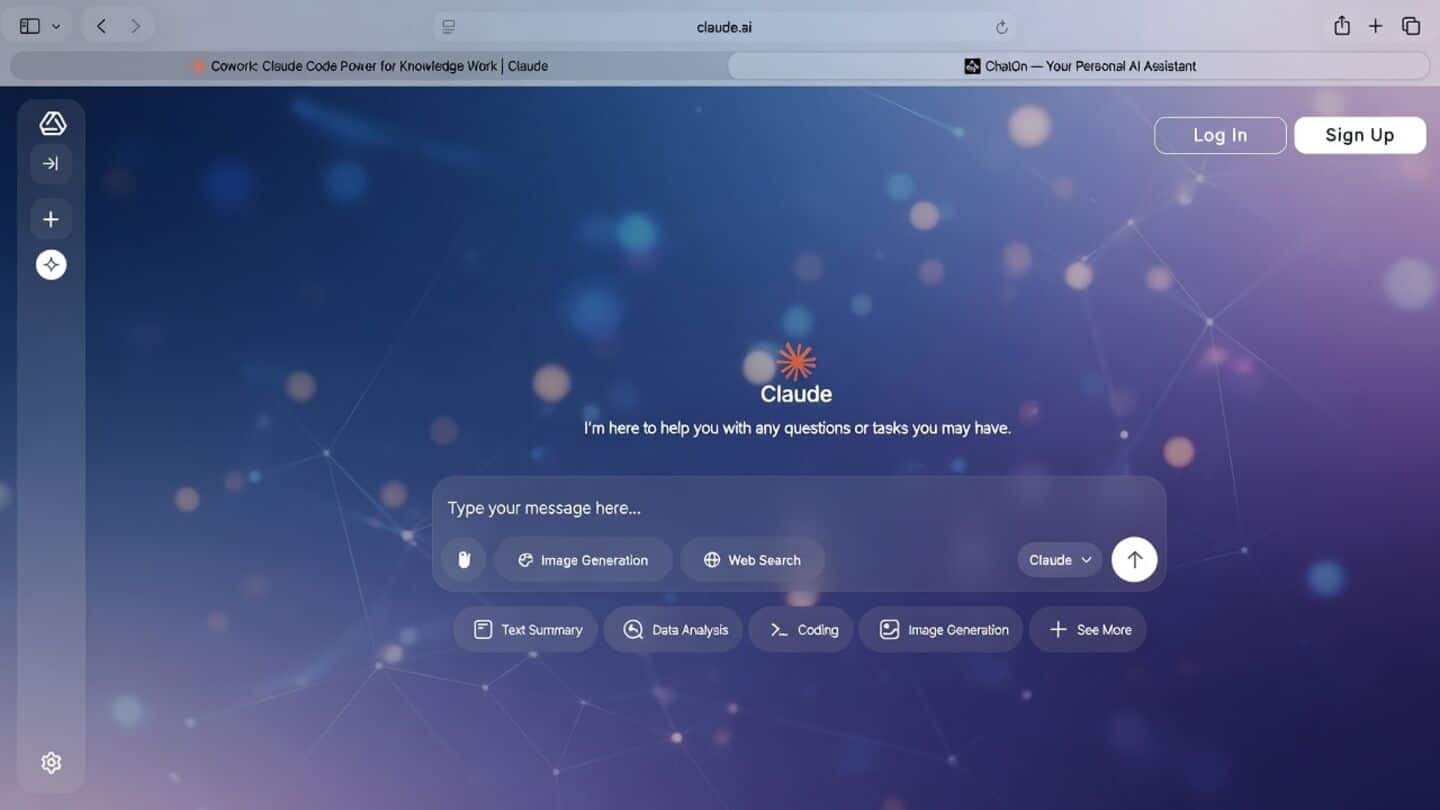Image resolution: width=1440 pixels, height=810 pixels.
Task: Switch to the Cowork: Claude Code Power tab
Action: click(x=369, y=66)
